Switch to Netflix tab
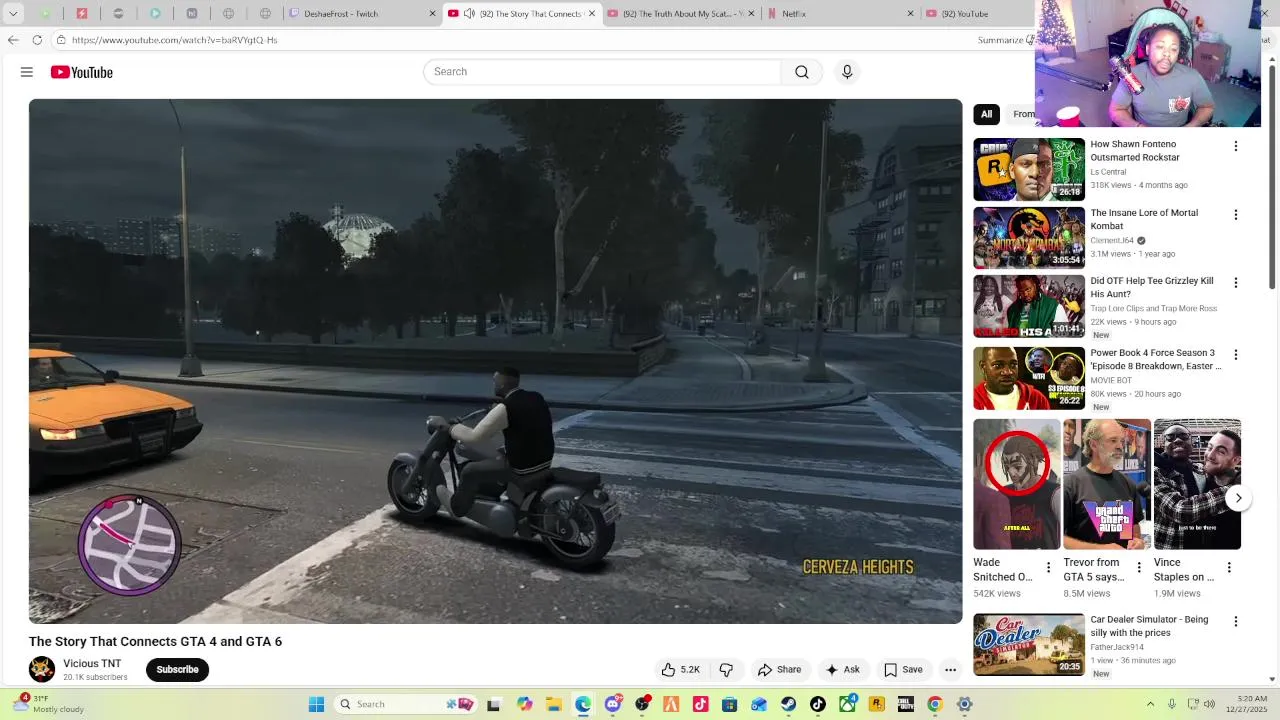This screenshot has width=1280, height=720. [840, 14]
